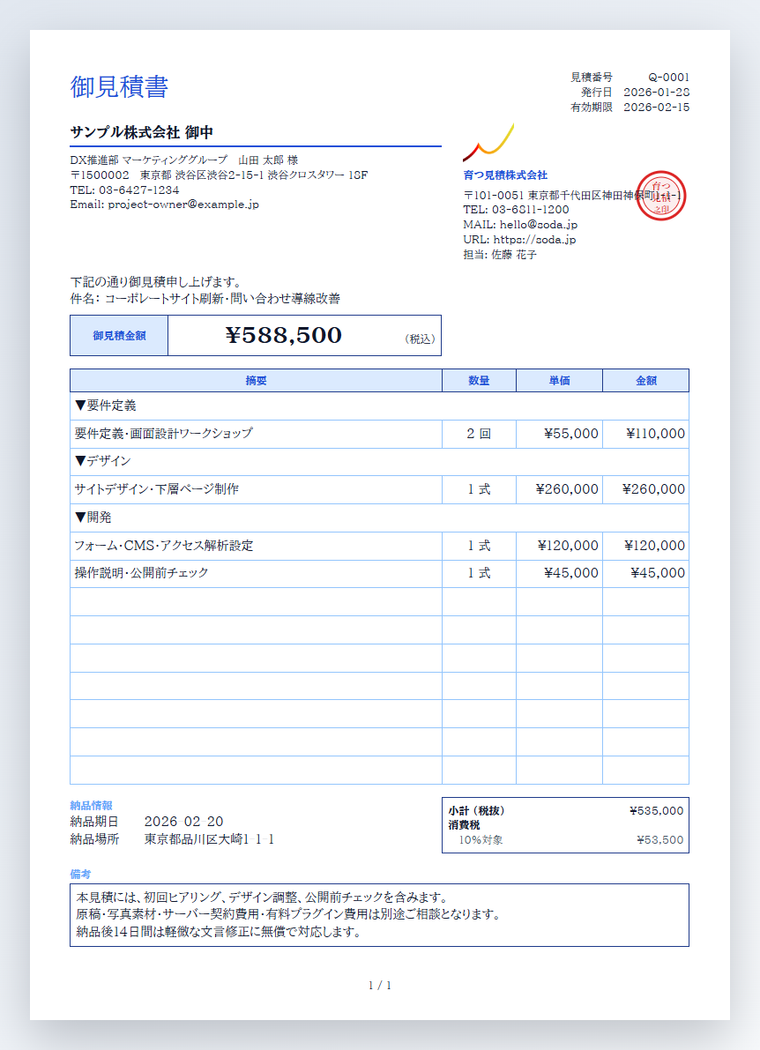Click the unit price ¥55,000
Viewport: 760px width, 1050px height.
click(571, 434)
